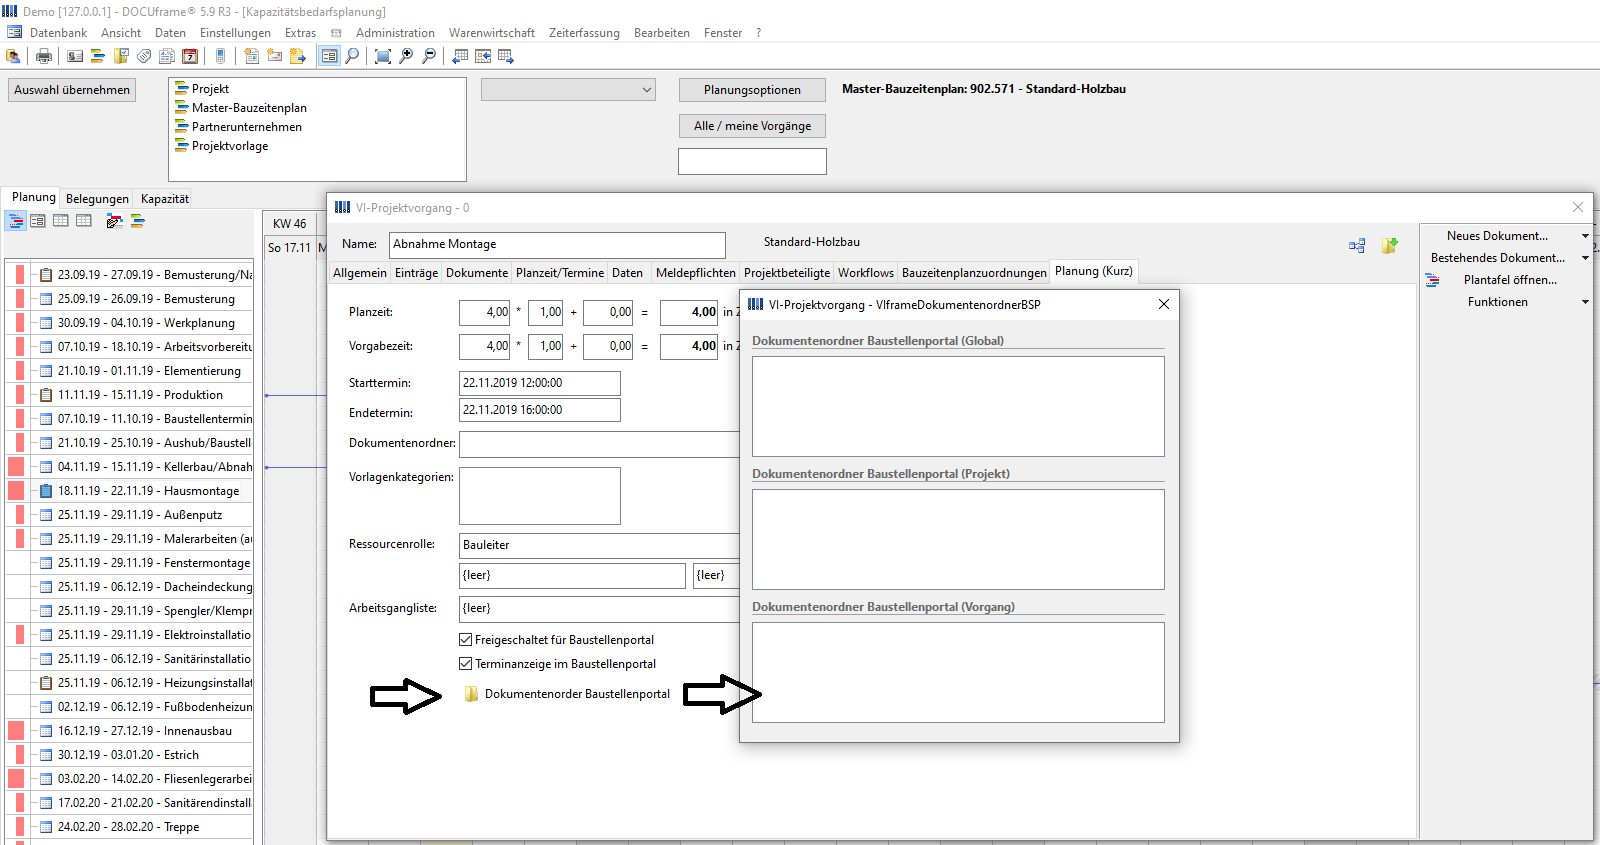Select row 24.02.20 - 28.02.20 - Treppe
The width and height of the screenshot is (1600, 845).
pos(130,827)
